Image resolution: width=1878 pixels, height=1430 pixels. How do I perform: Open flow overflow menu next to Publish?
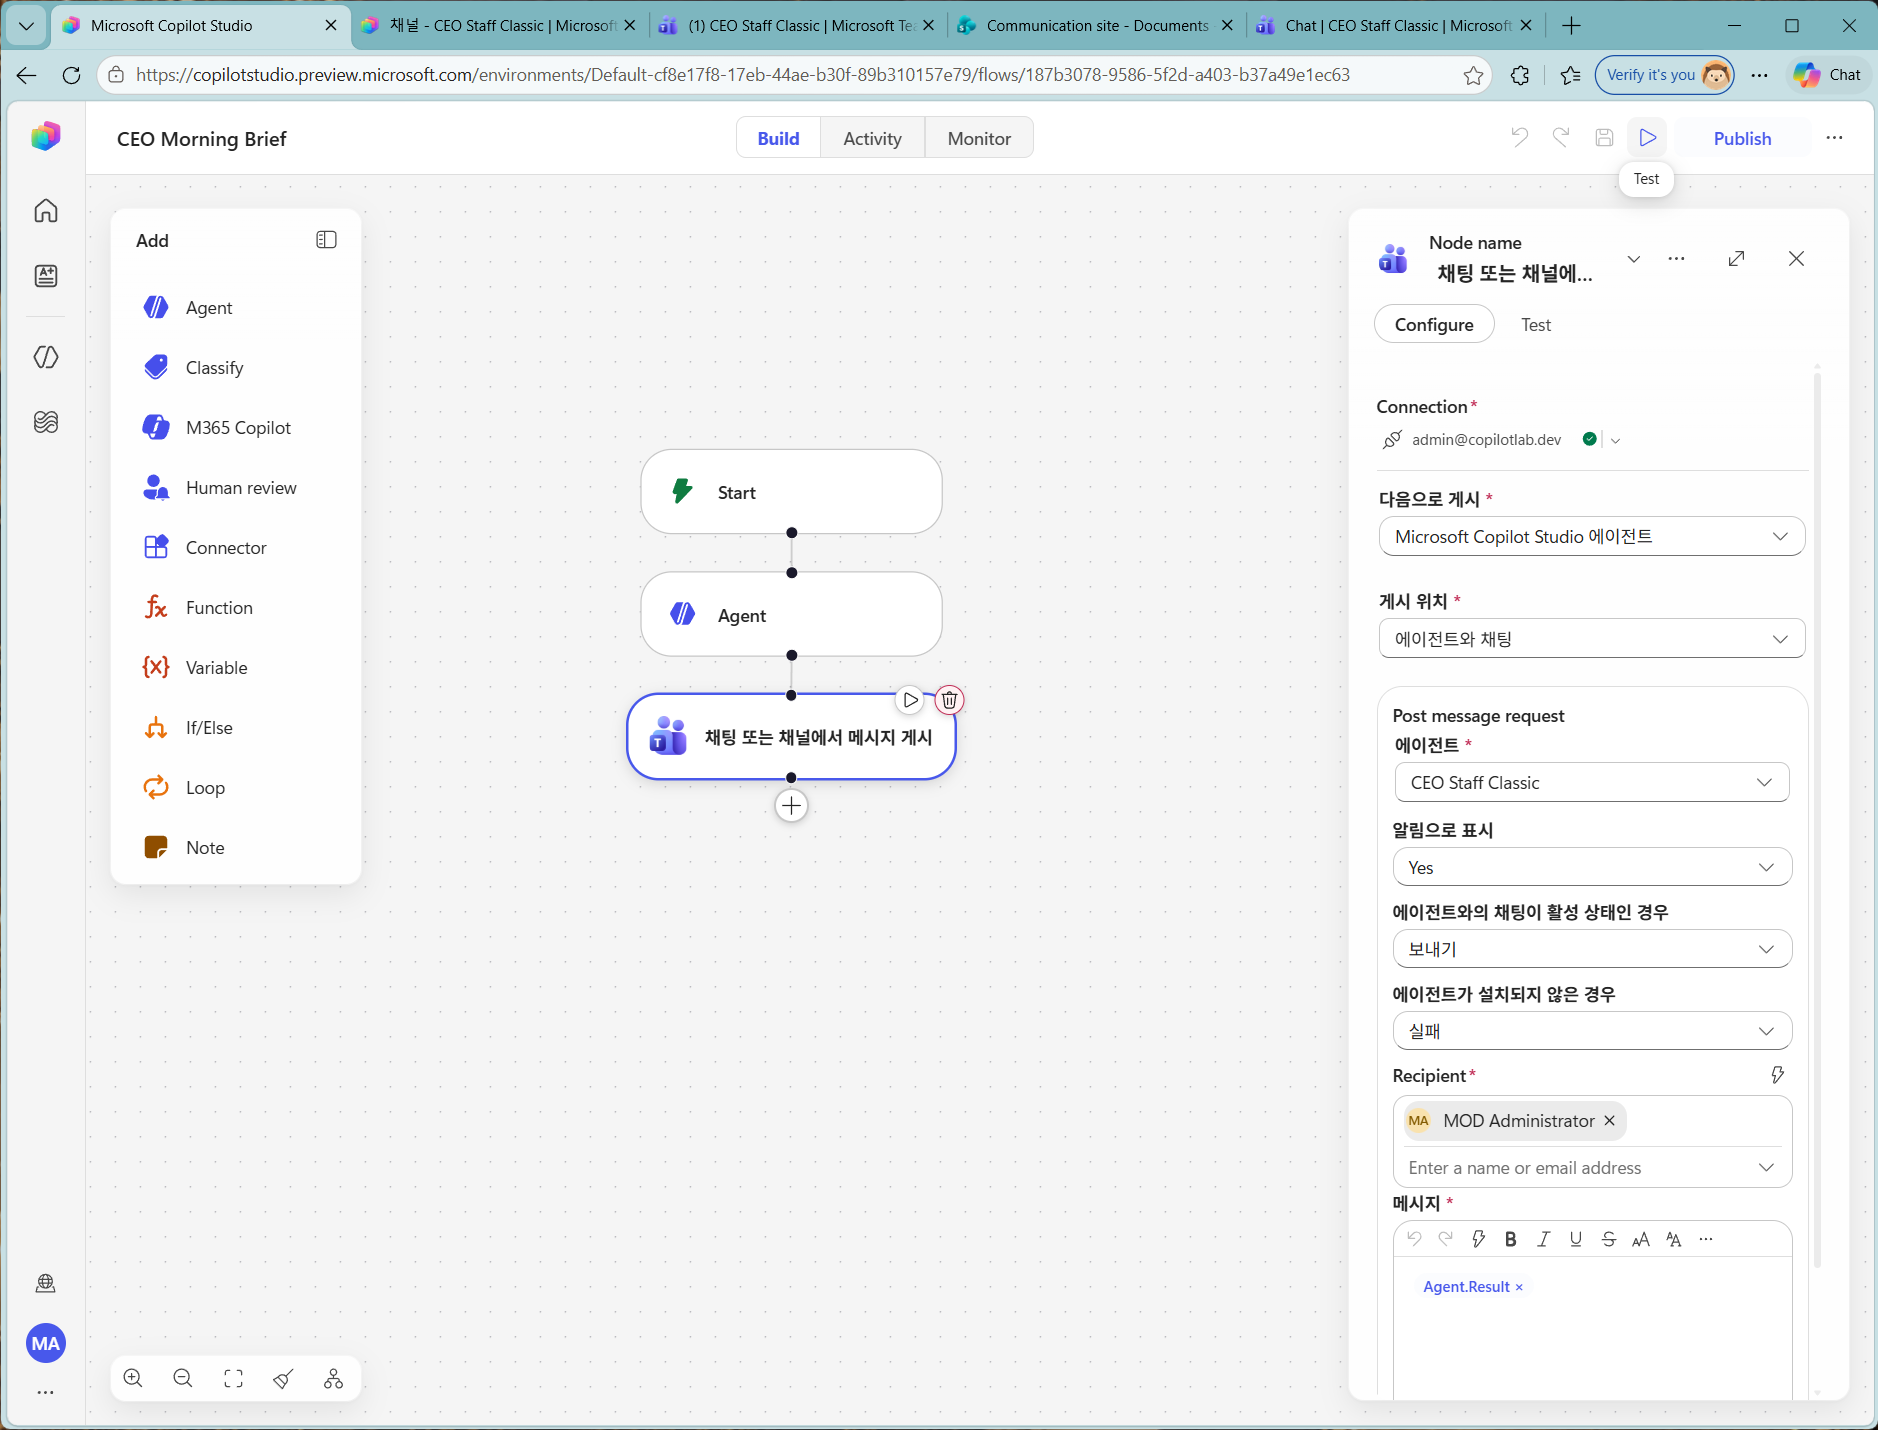tap(1834, 138)
